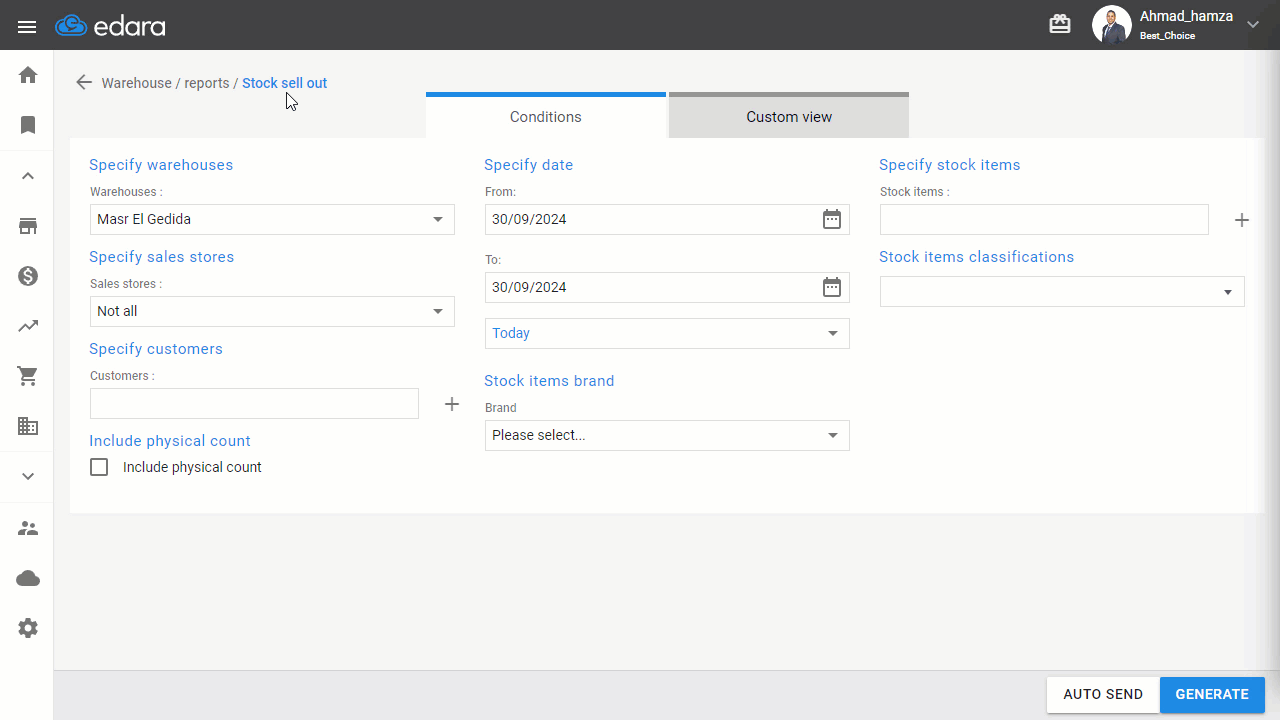Open the Warehouses dropdown
1280x720 pixels.
(272, 219)
